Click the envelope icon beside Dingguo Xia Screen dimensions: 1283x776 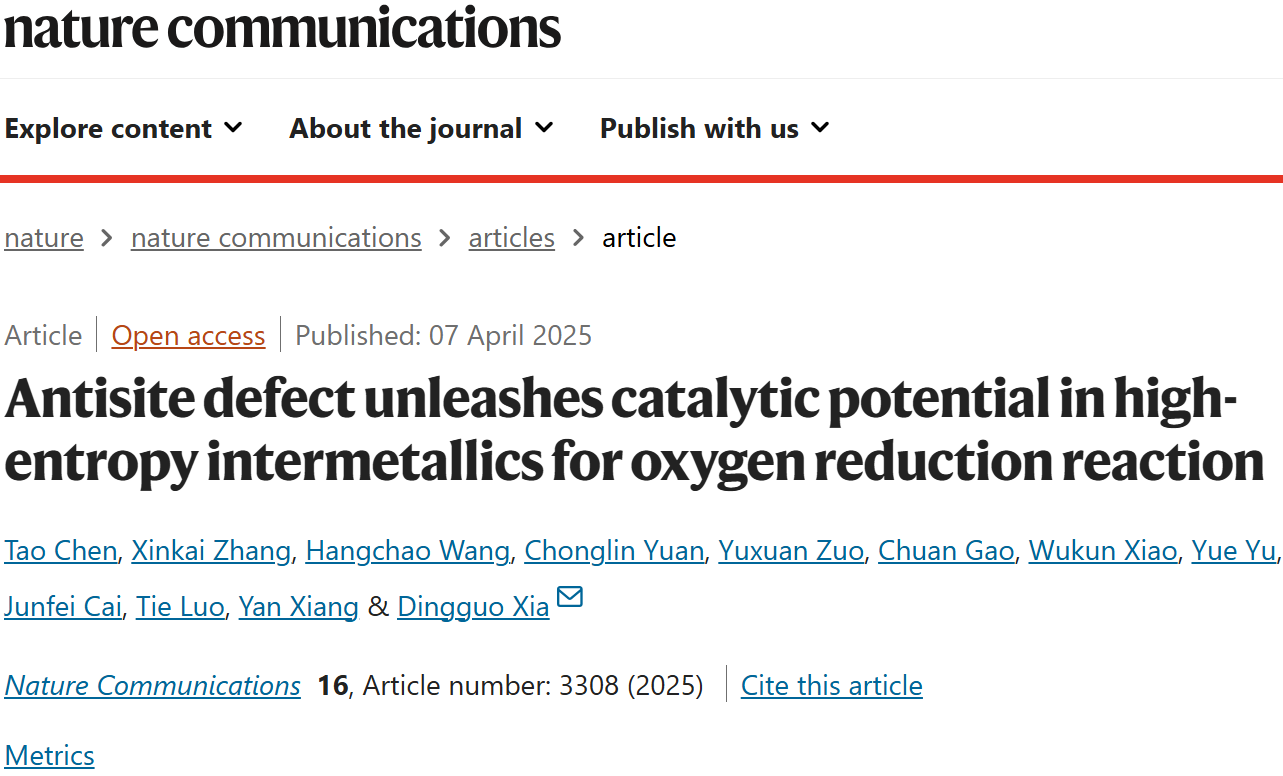(569, 598)
